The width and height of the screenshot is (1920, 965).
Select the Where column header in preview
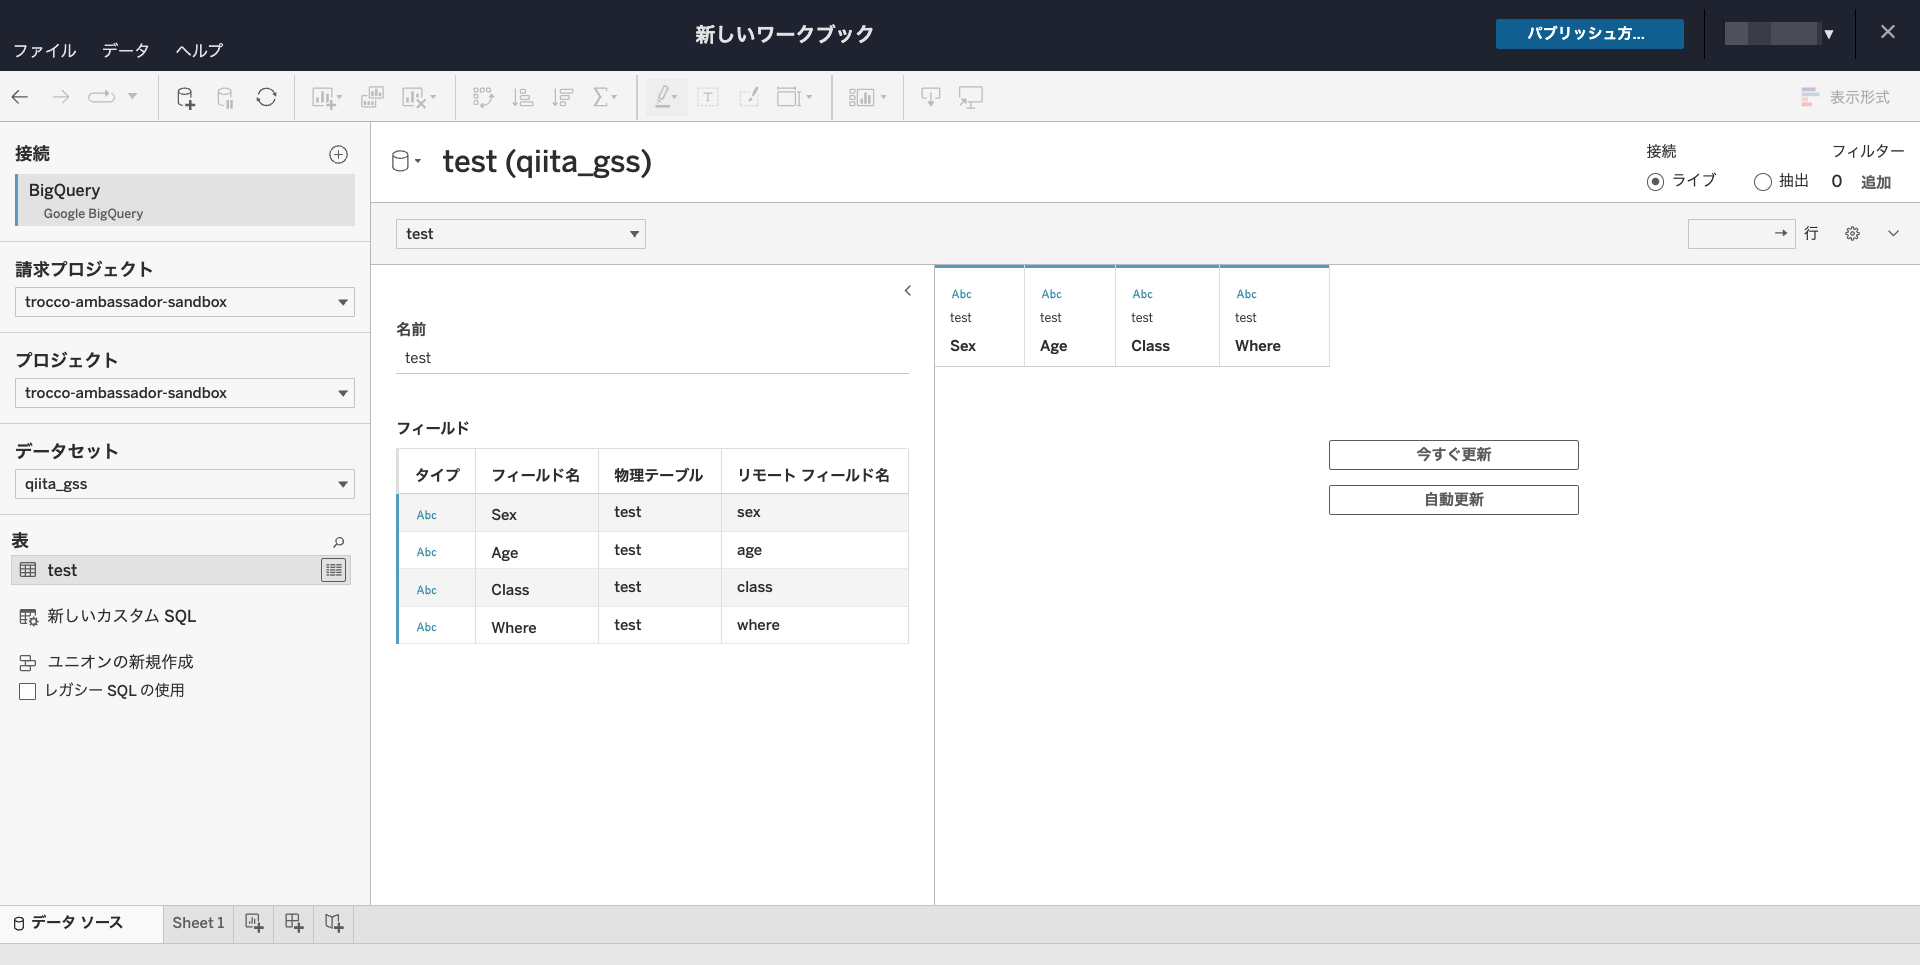(x=1274, y=318)
